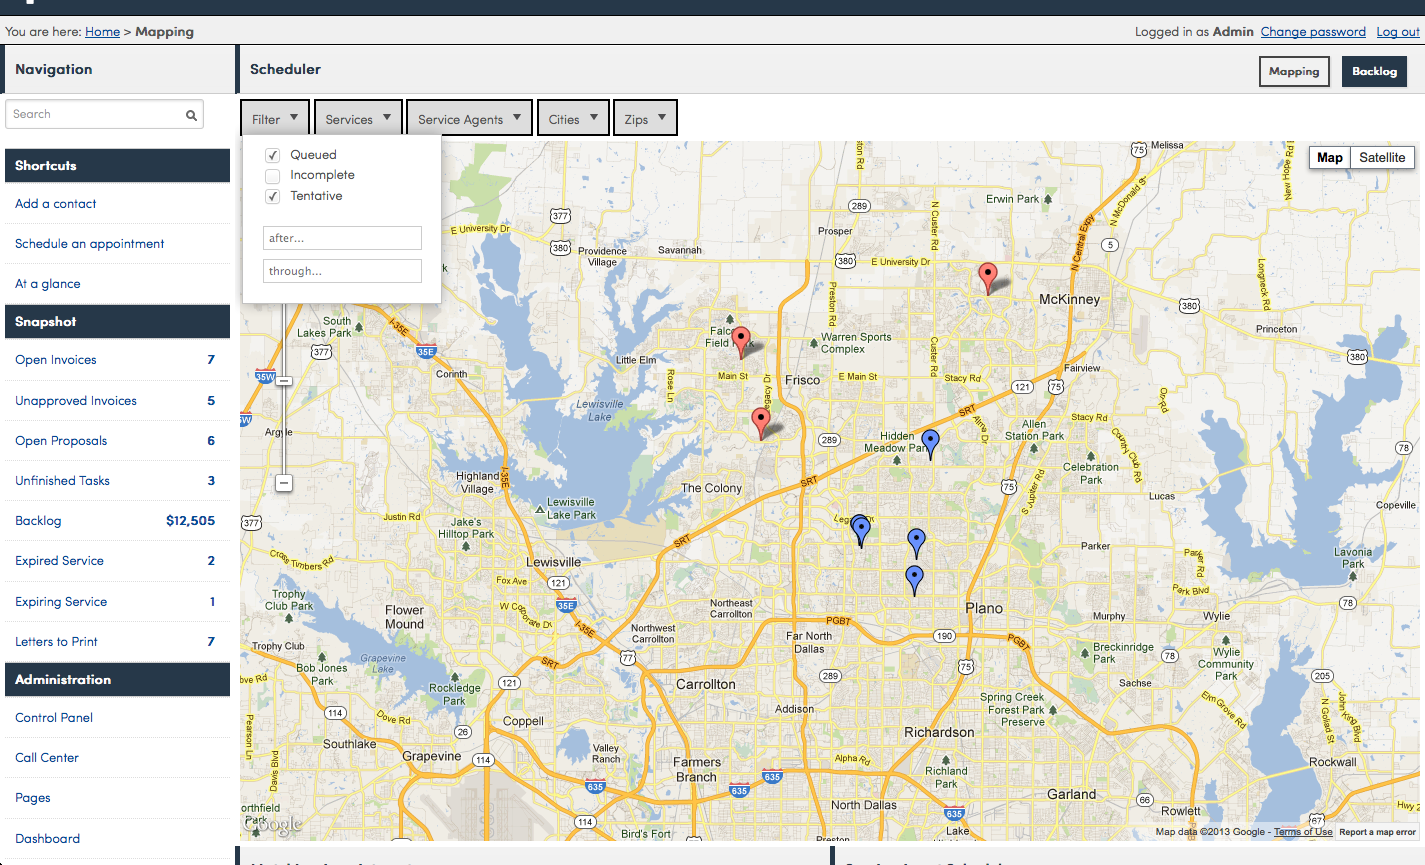Switch to the Backlog tab

[1374, 71]
